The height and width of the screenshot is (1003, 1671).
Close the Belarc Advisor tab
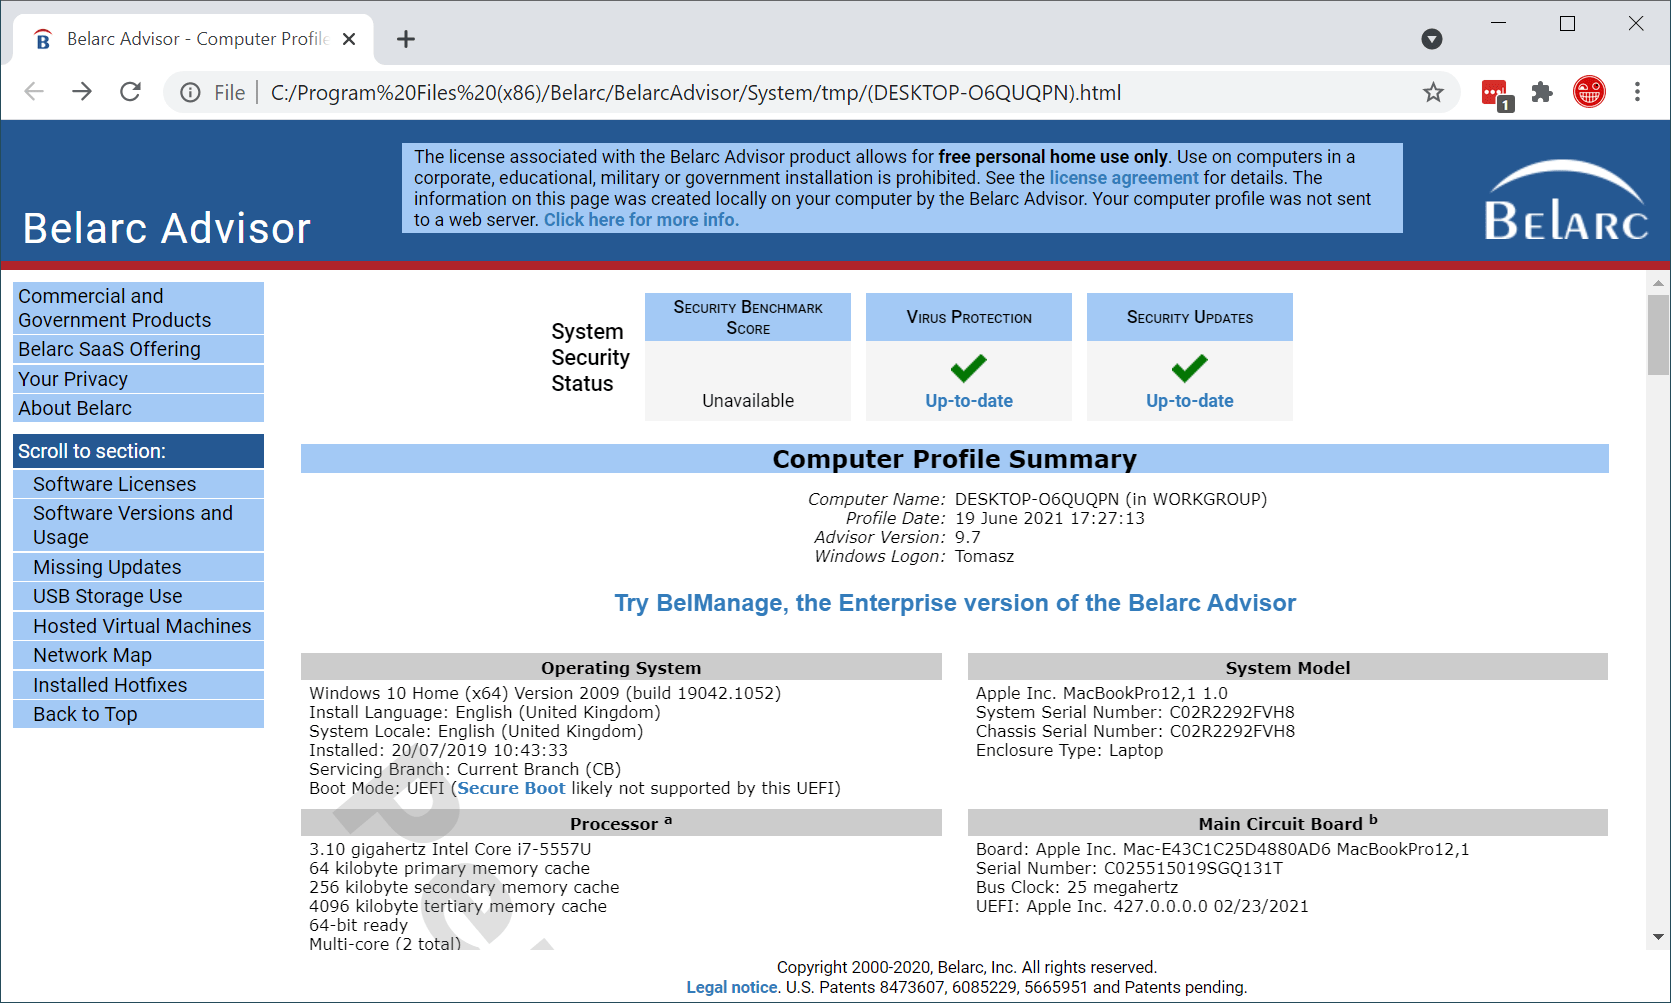349,39
